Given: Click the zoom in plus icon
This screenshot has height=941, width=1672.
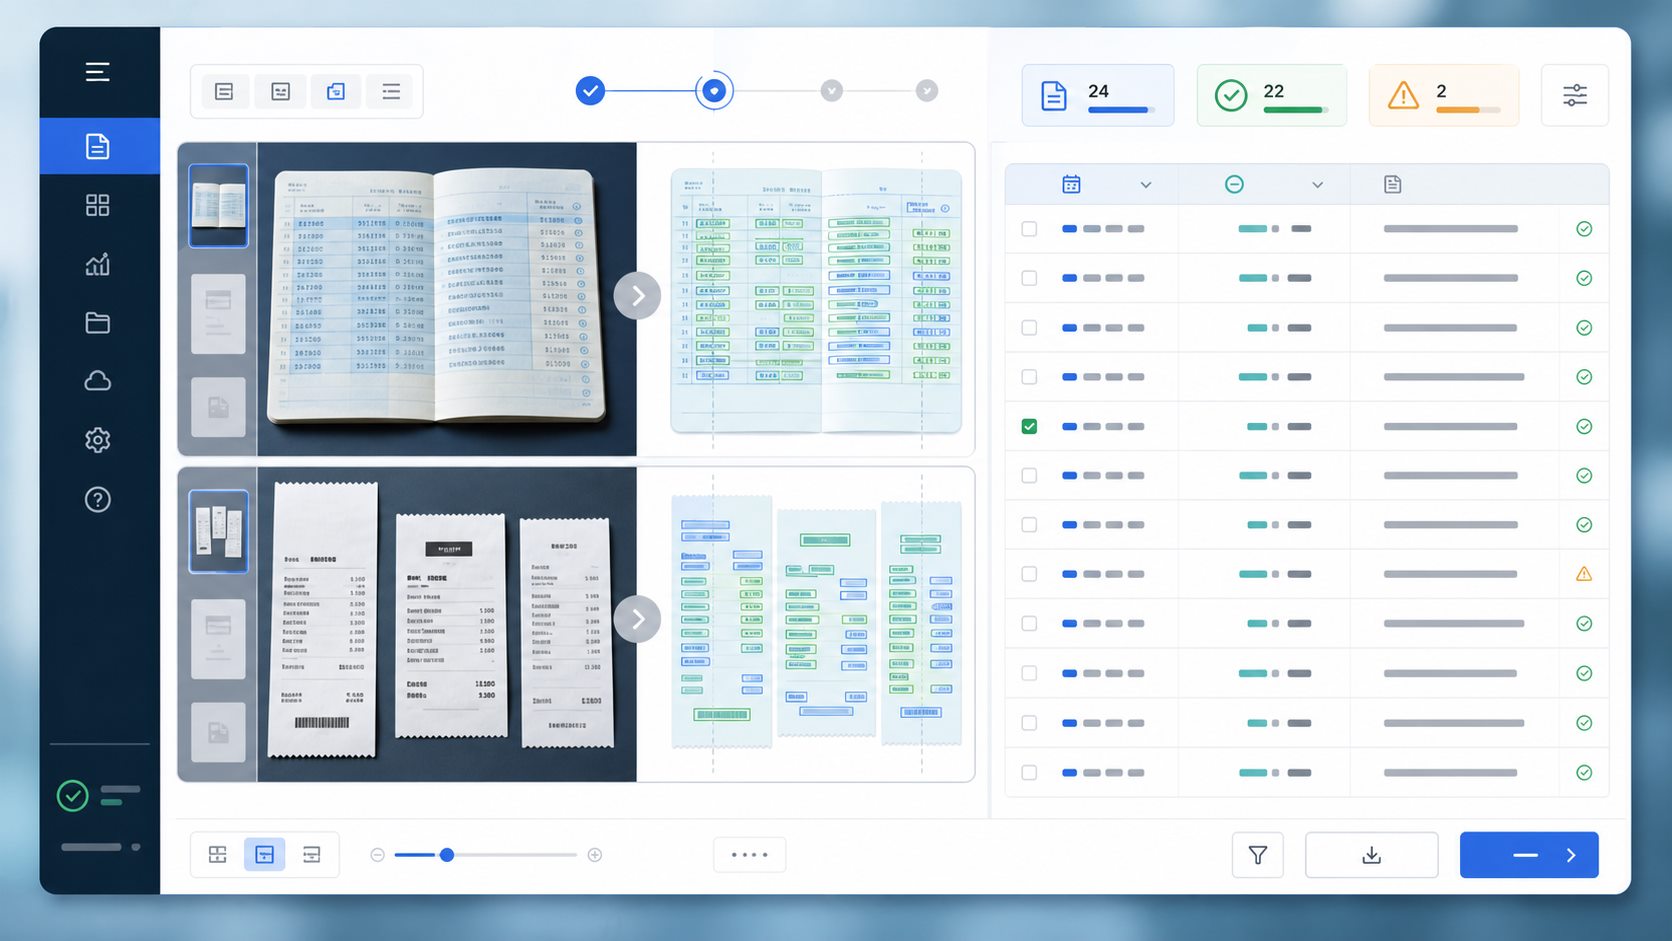Looking at the screenshot, I should [x=595, y=855].
